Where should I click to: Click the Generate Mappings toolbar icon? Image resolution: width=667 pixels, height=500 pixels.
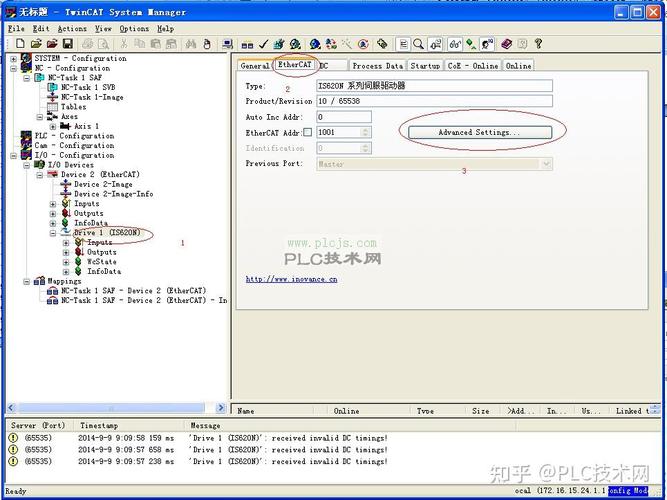point(247,44)
